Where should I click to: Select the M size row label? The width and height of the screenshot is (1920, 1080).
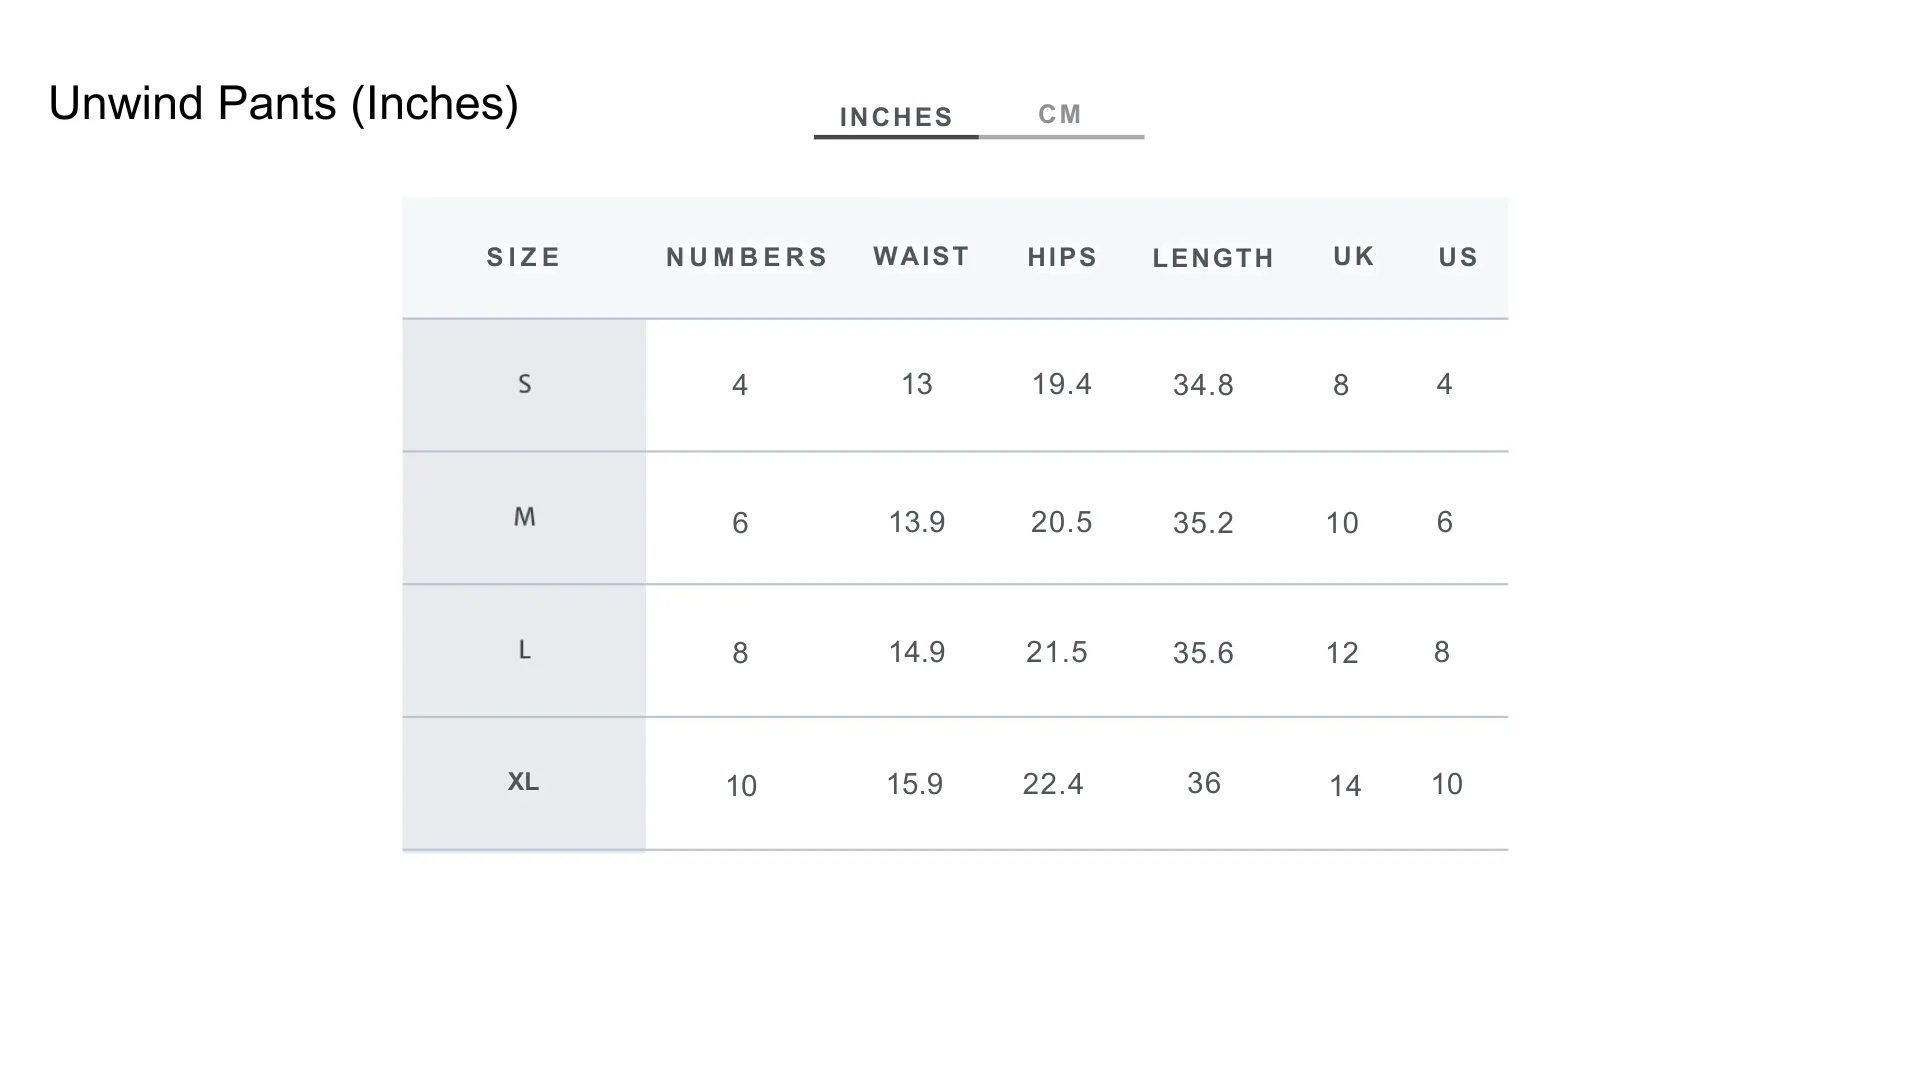pyautogui.click(x=525, y=517)
